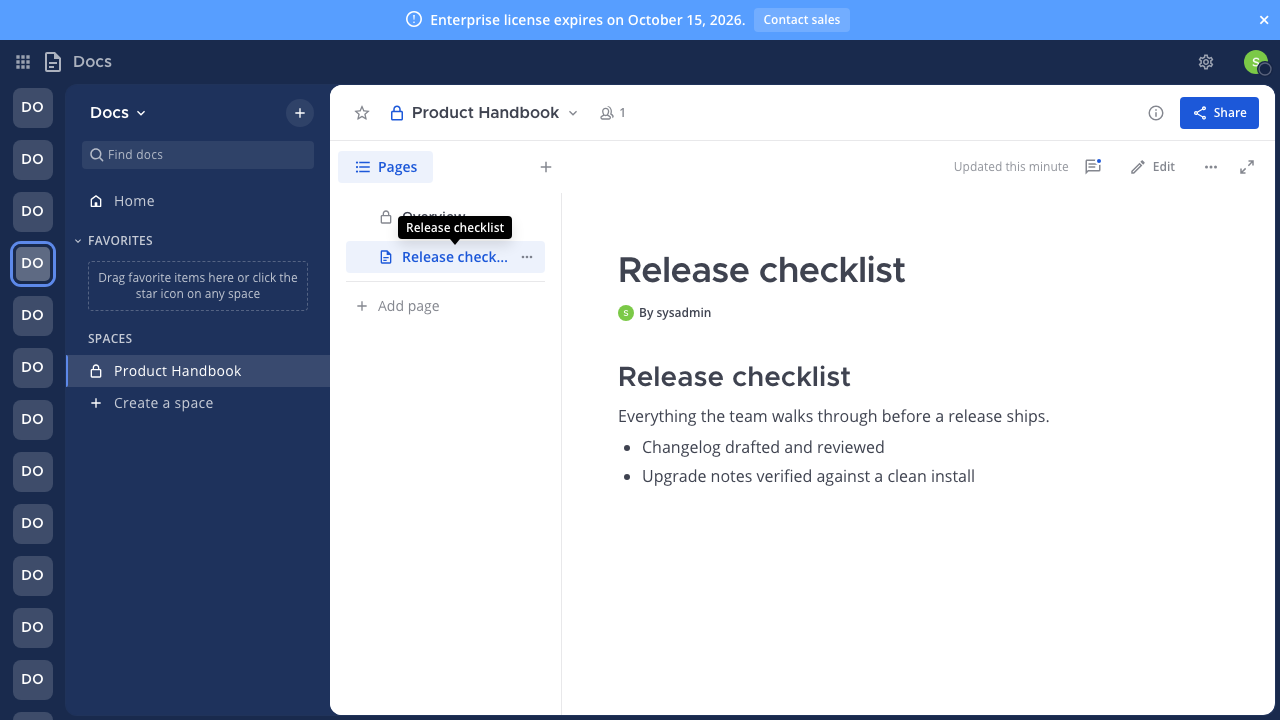Image resolution: width=1280 pixels, height=720 pixels.
Task: View the space members count icon
Action: (x=612, y=113)
